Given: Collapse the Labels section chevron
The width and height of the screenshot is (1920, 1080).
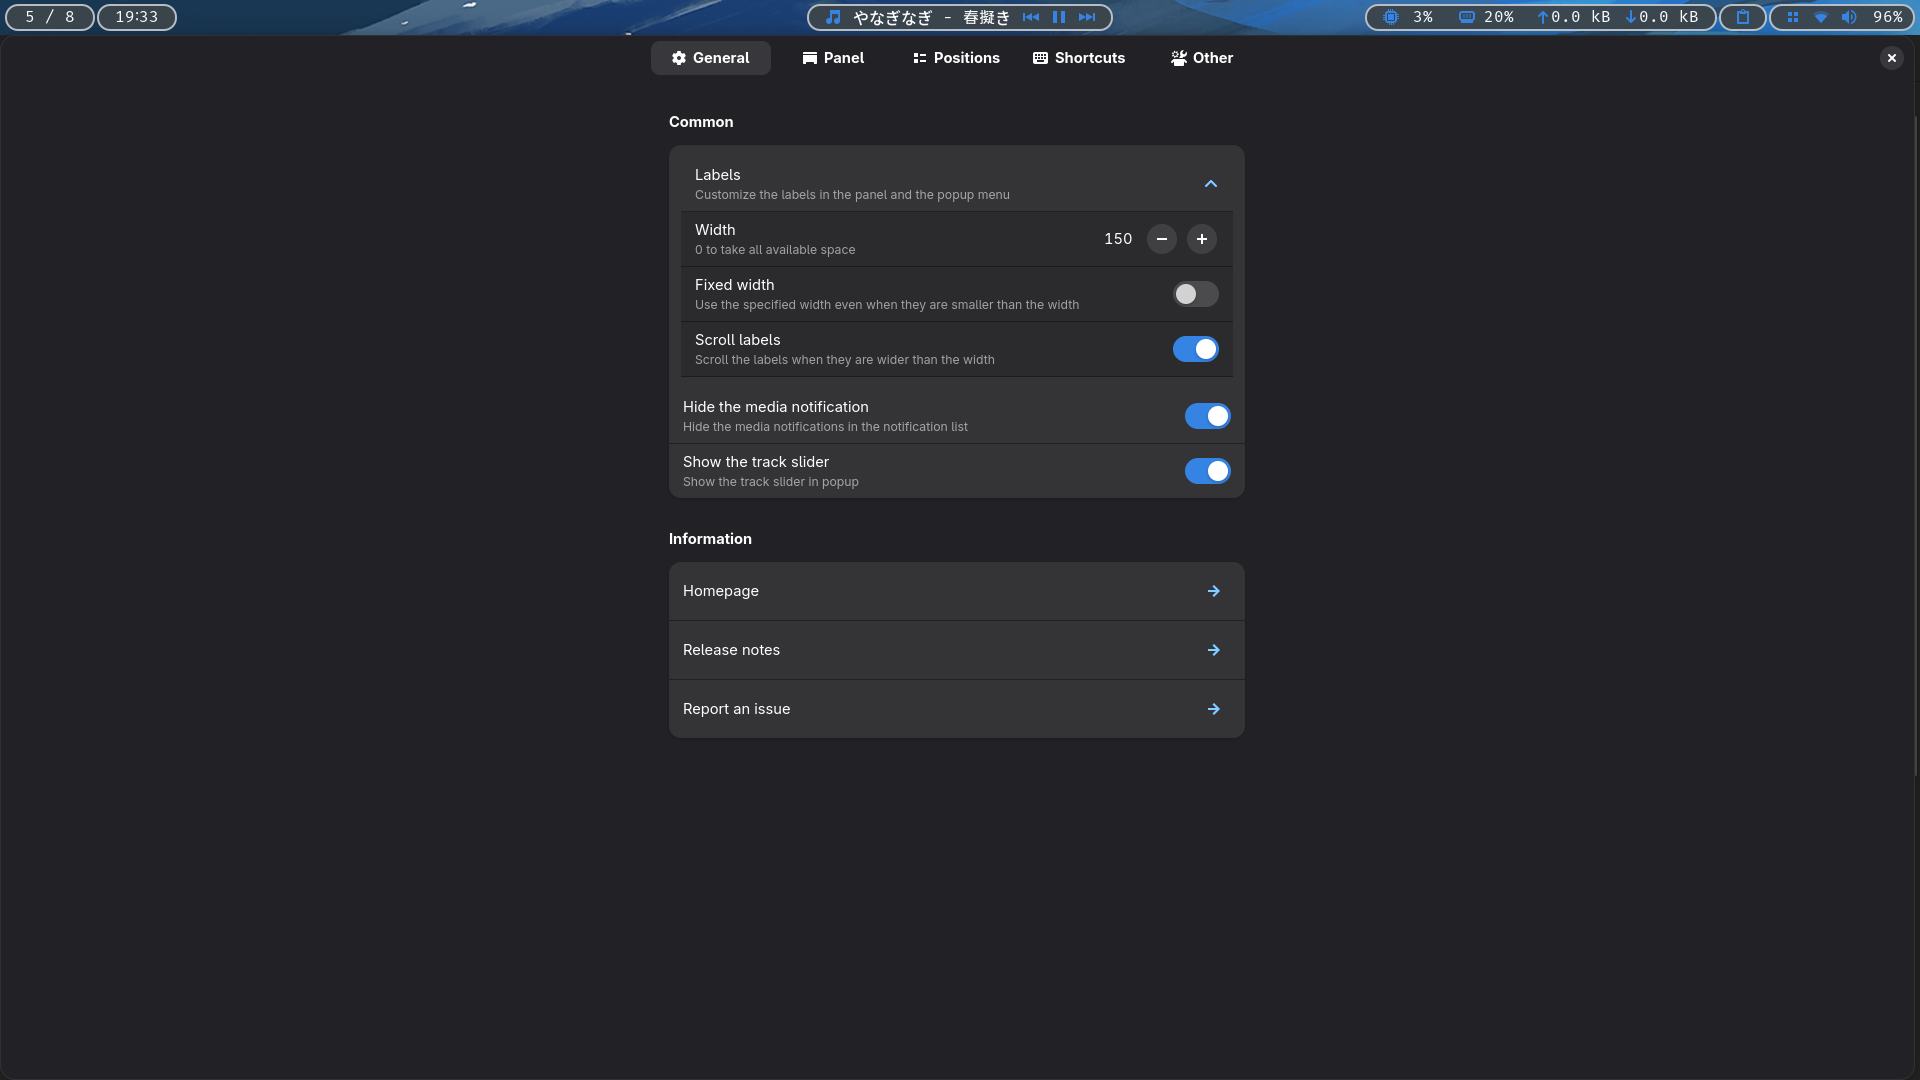Looking at the screenshot, I should (1210, 184).
